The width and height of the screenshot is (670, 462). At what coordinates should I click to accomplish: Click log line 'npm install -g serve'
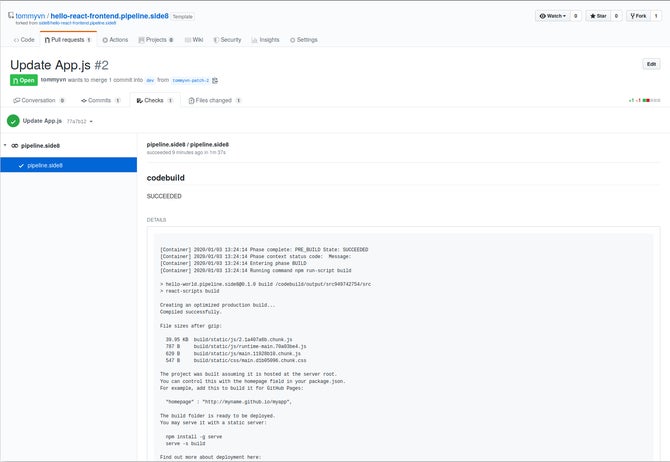(x=194, y=437)
